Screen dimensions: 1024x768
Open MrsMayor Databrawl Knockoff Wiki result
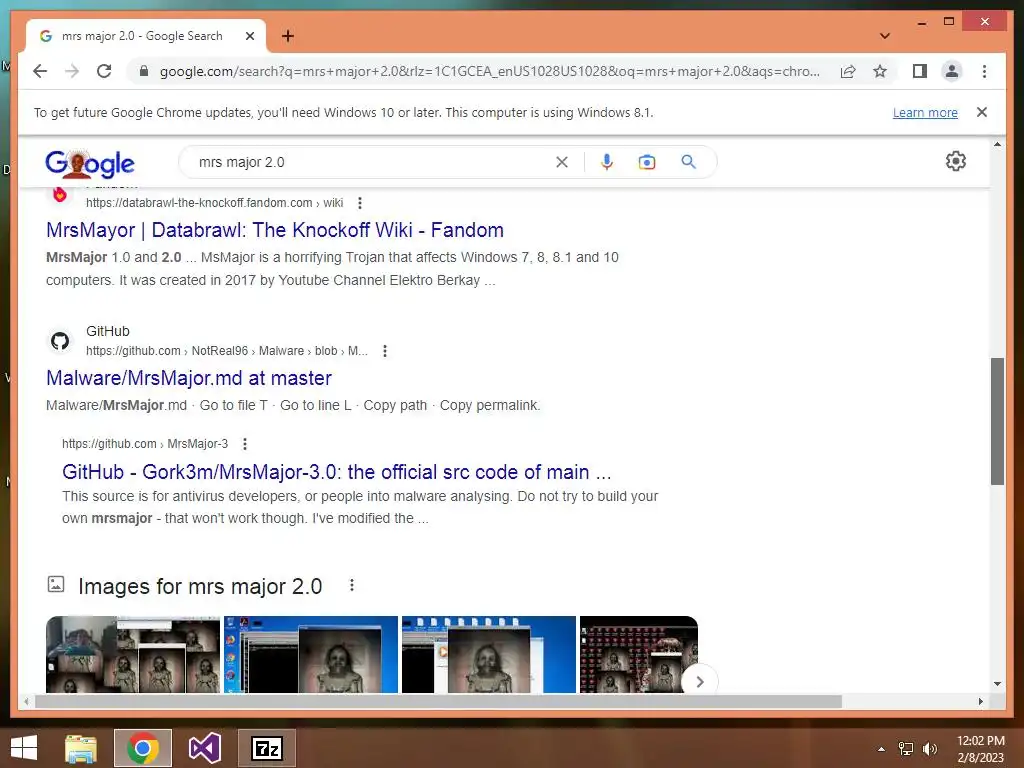click(275, 230)
